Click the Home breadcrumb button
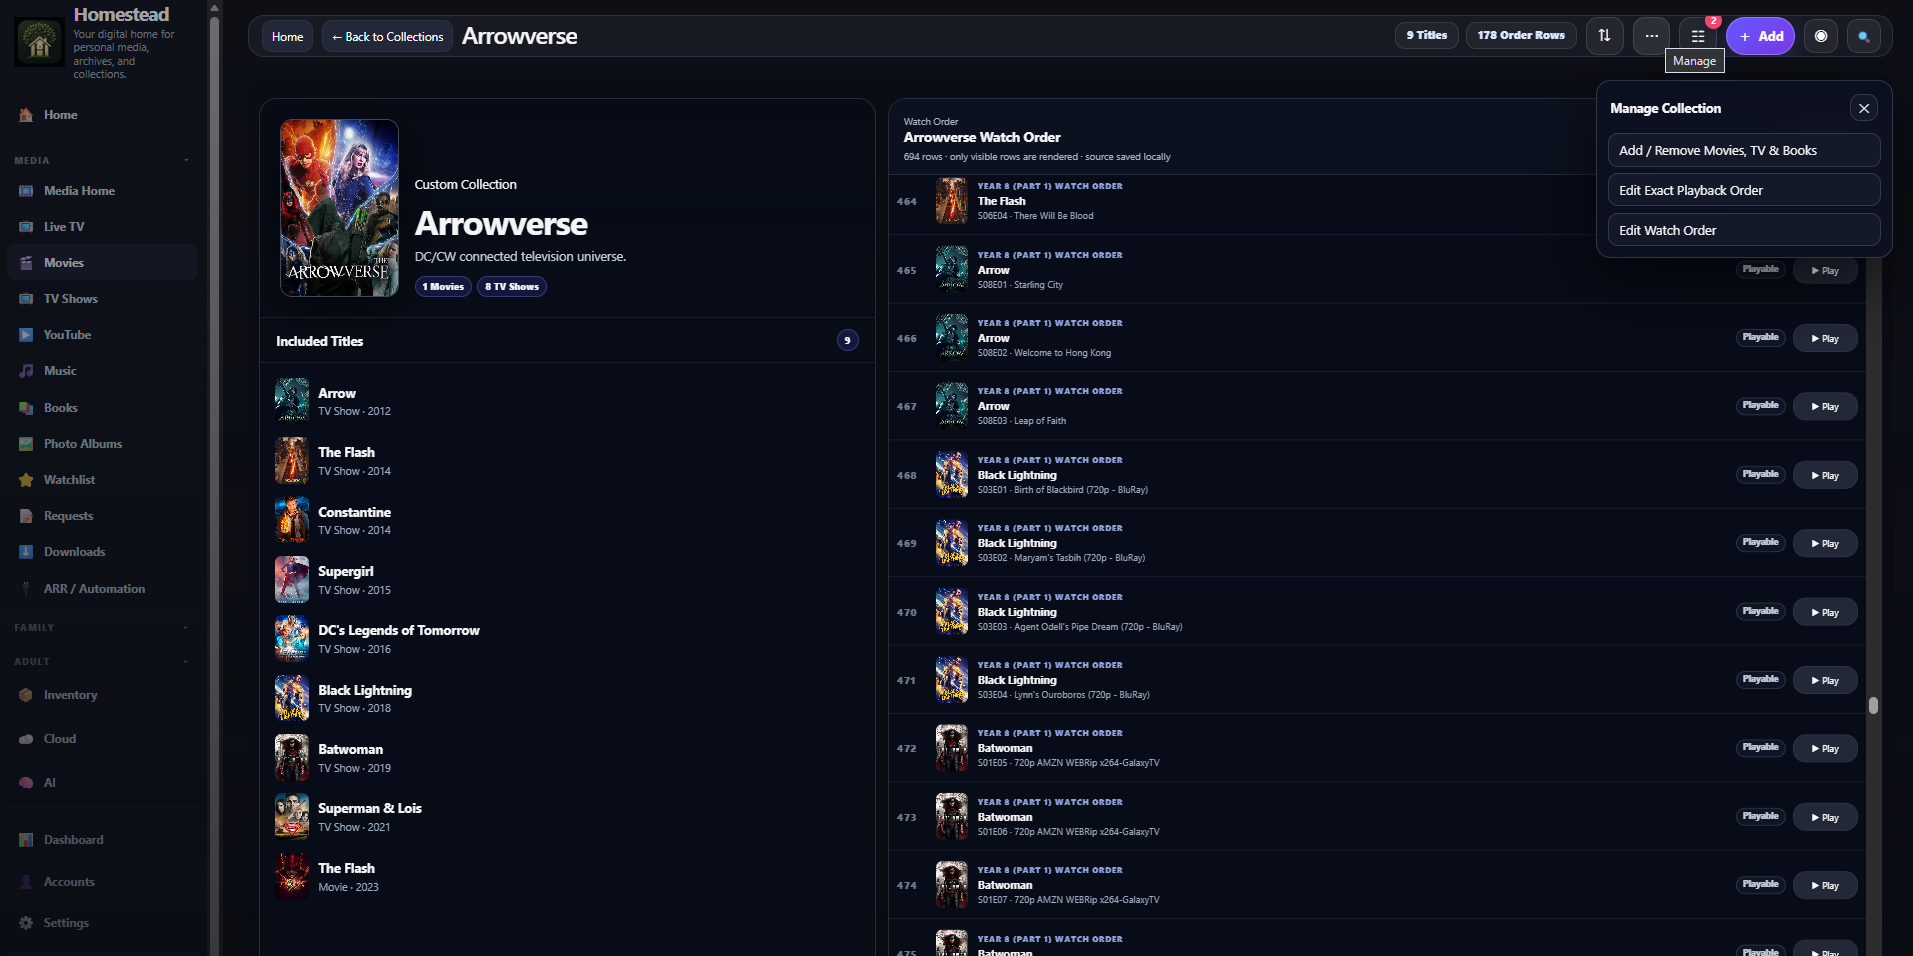 tap(288, 37)
